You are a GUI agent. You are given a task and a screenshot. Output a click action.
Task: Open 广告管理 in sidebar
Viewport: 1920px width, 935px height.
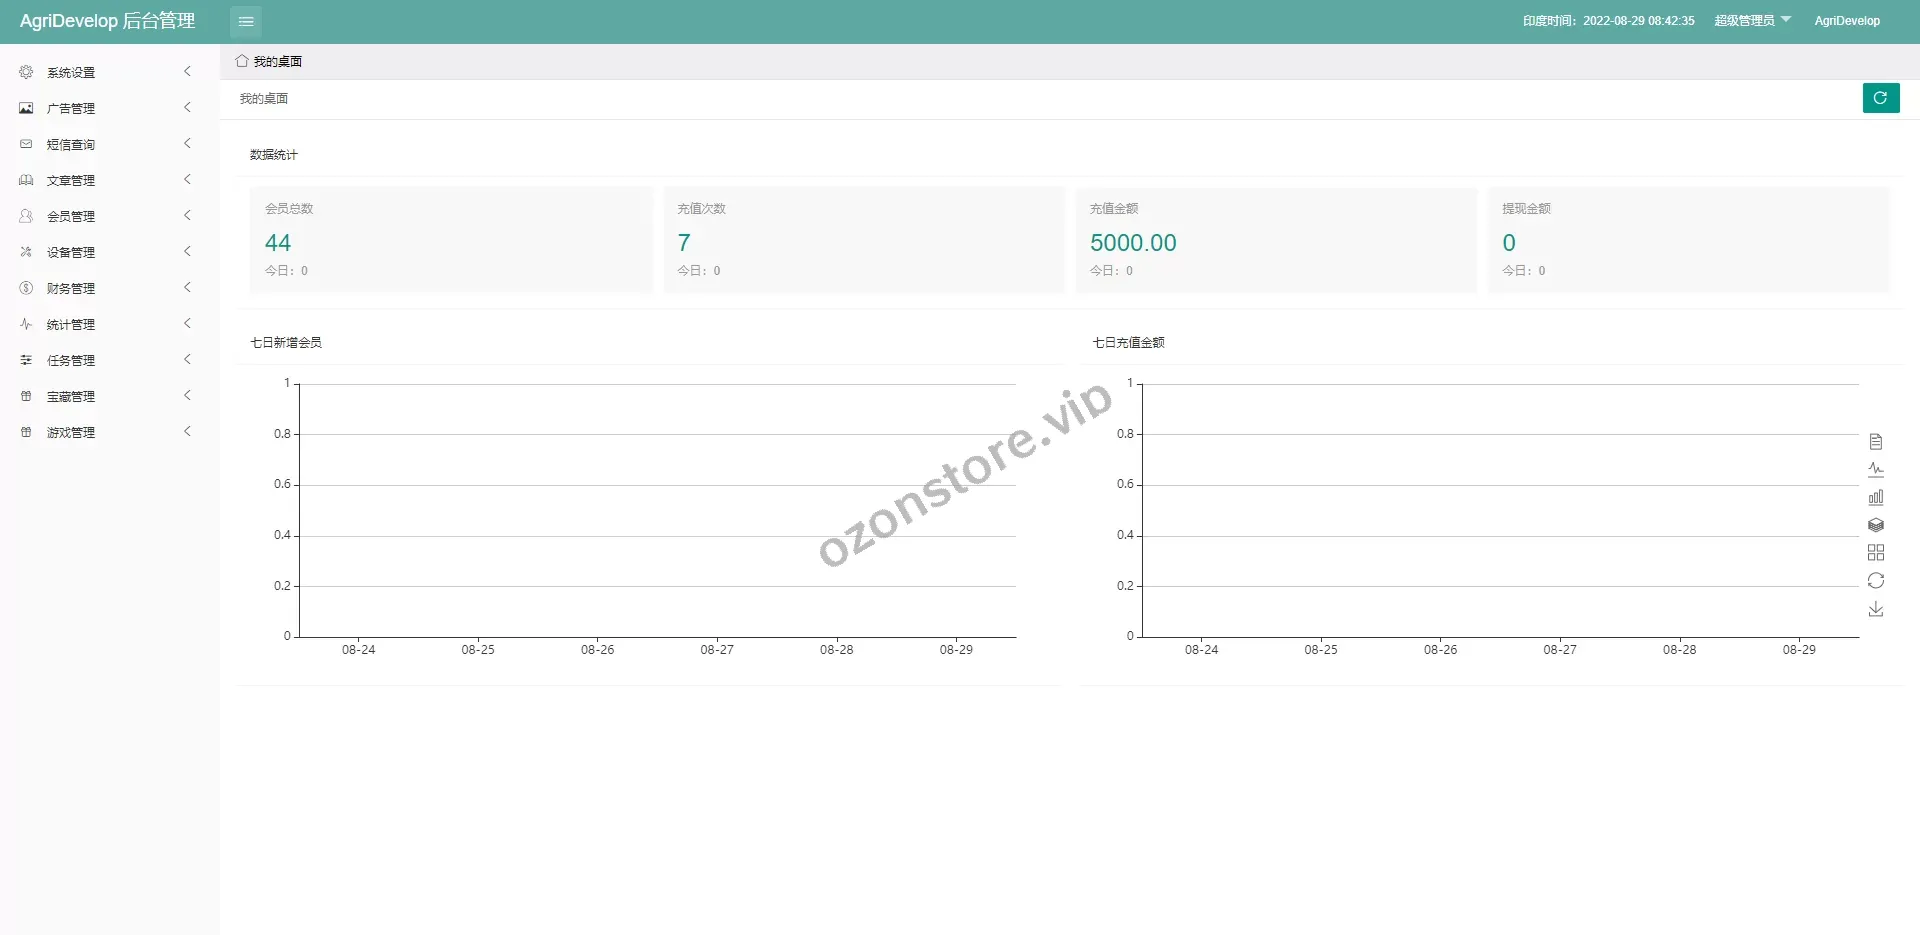point(71,108)
